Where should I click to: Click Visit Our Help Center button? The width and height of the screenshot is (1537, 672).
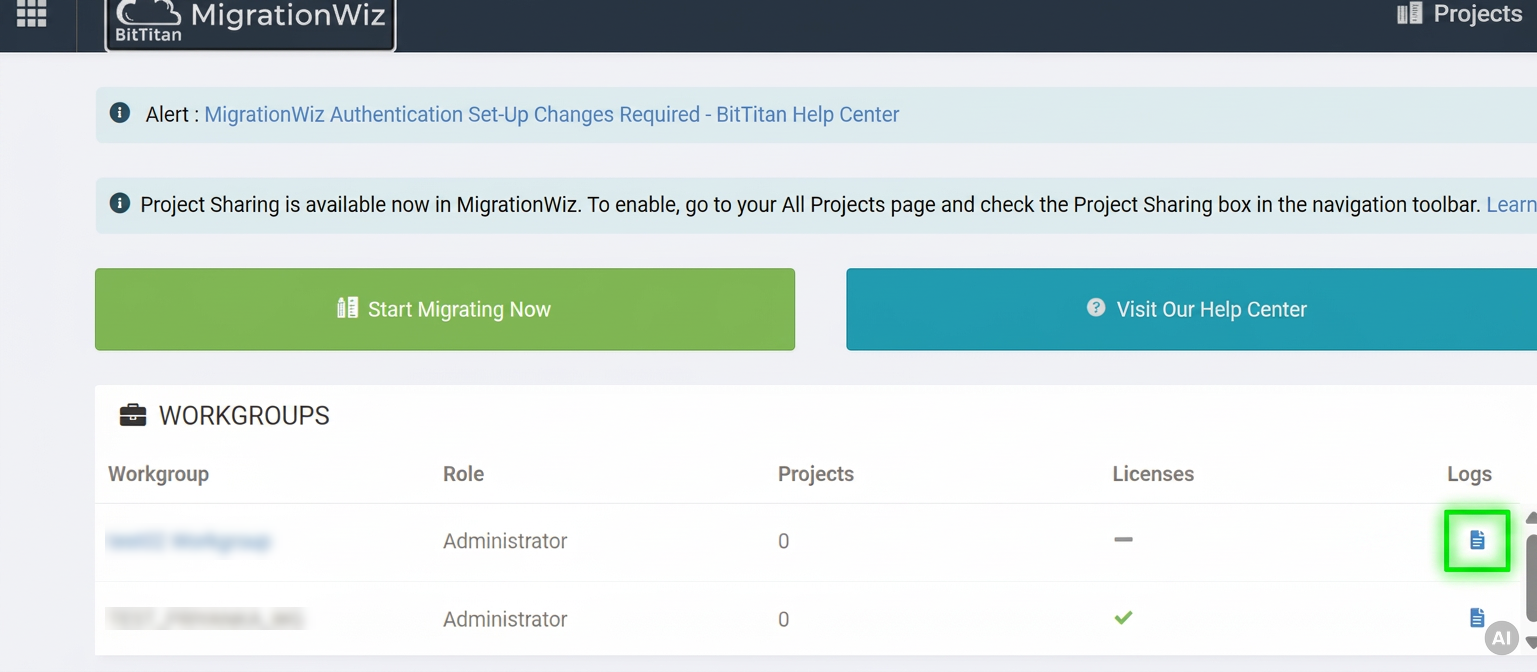[x=1191, y=309]
